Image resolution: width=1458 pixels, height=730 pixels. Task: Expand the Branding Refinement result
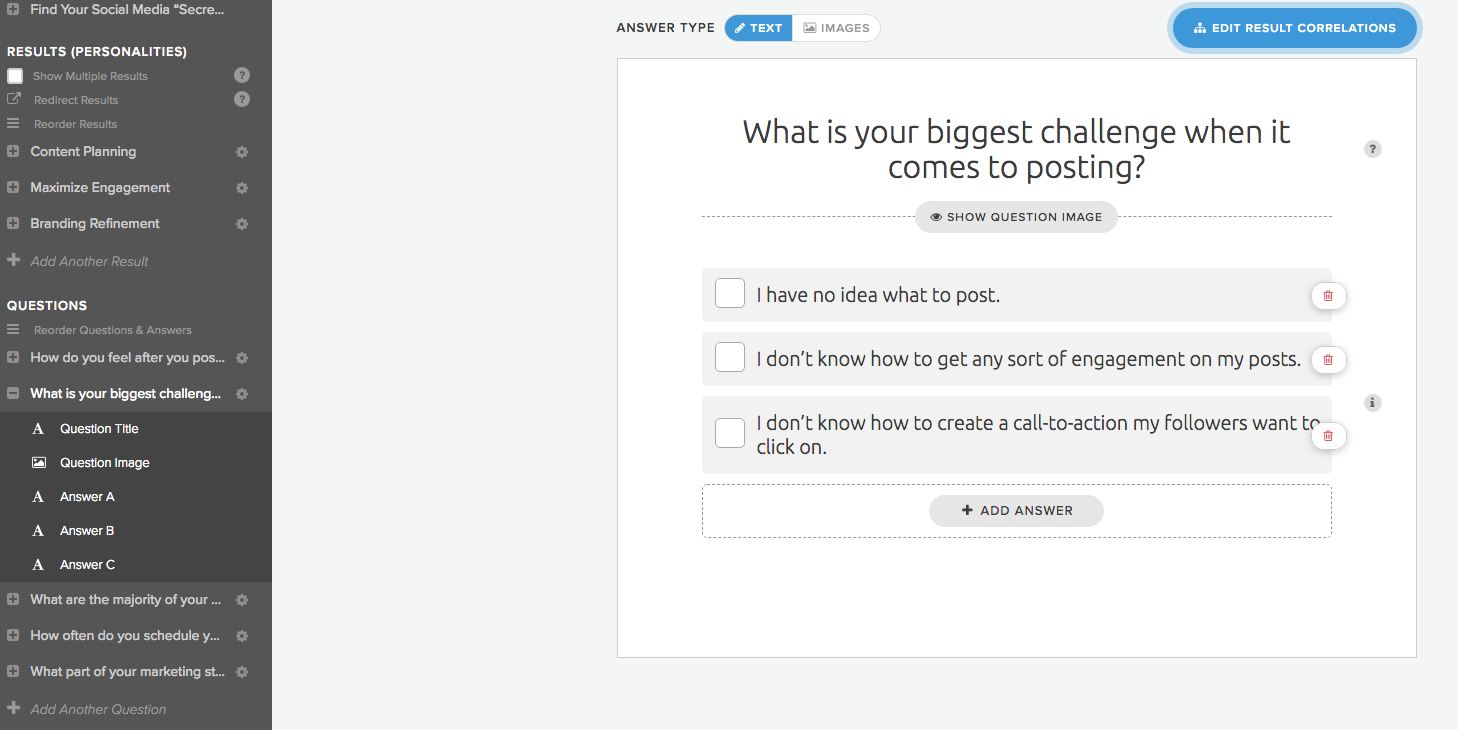(13, 224)
